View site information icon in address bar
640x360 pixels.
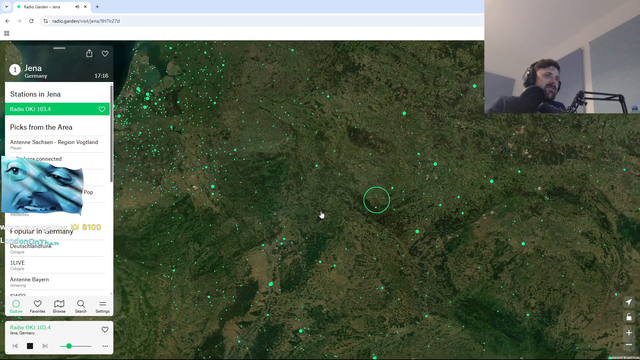45,21
